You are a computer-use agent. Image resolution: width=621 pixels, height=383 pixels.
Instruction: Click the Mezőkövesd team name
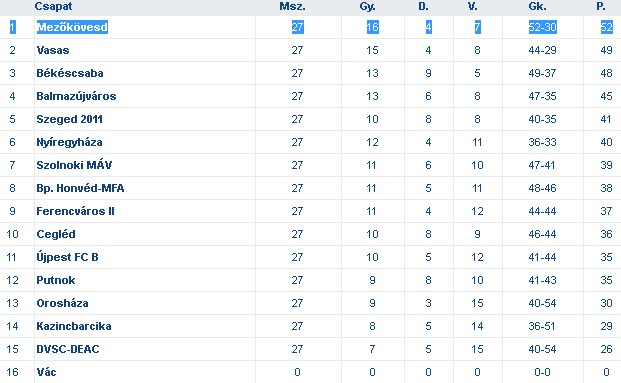72,27
